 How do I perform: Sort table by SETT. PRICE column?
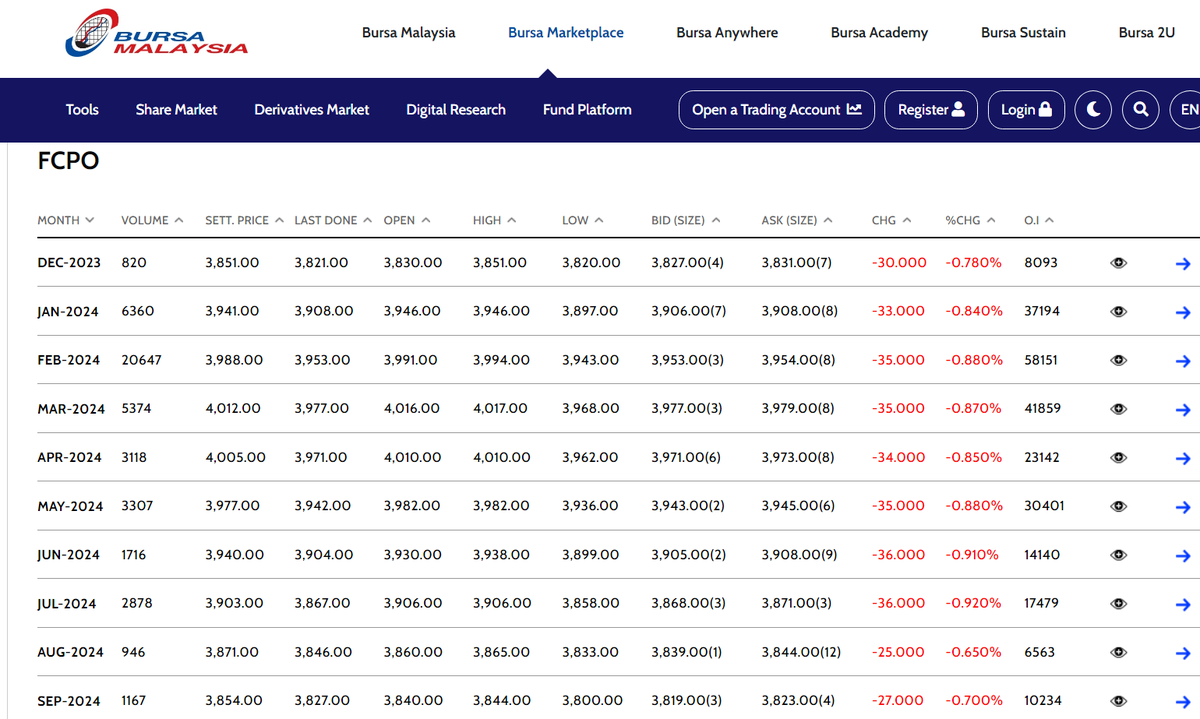click(244, 220)
